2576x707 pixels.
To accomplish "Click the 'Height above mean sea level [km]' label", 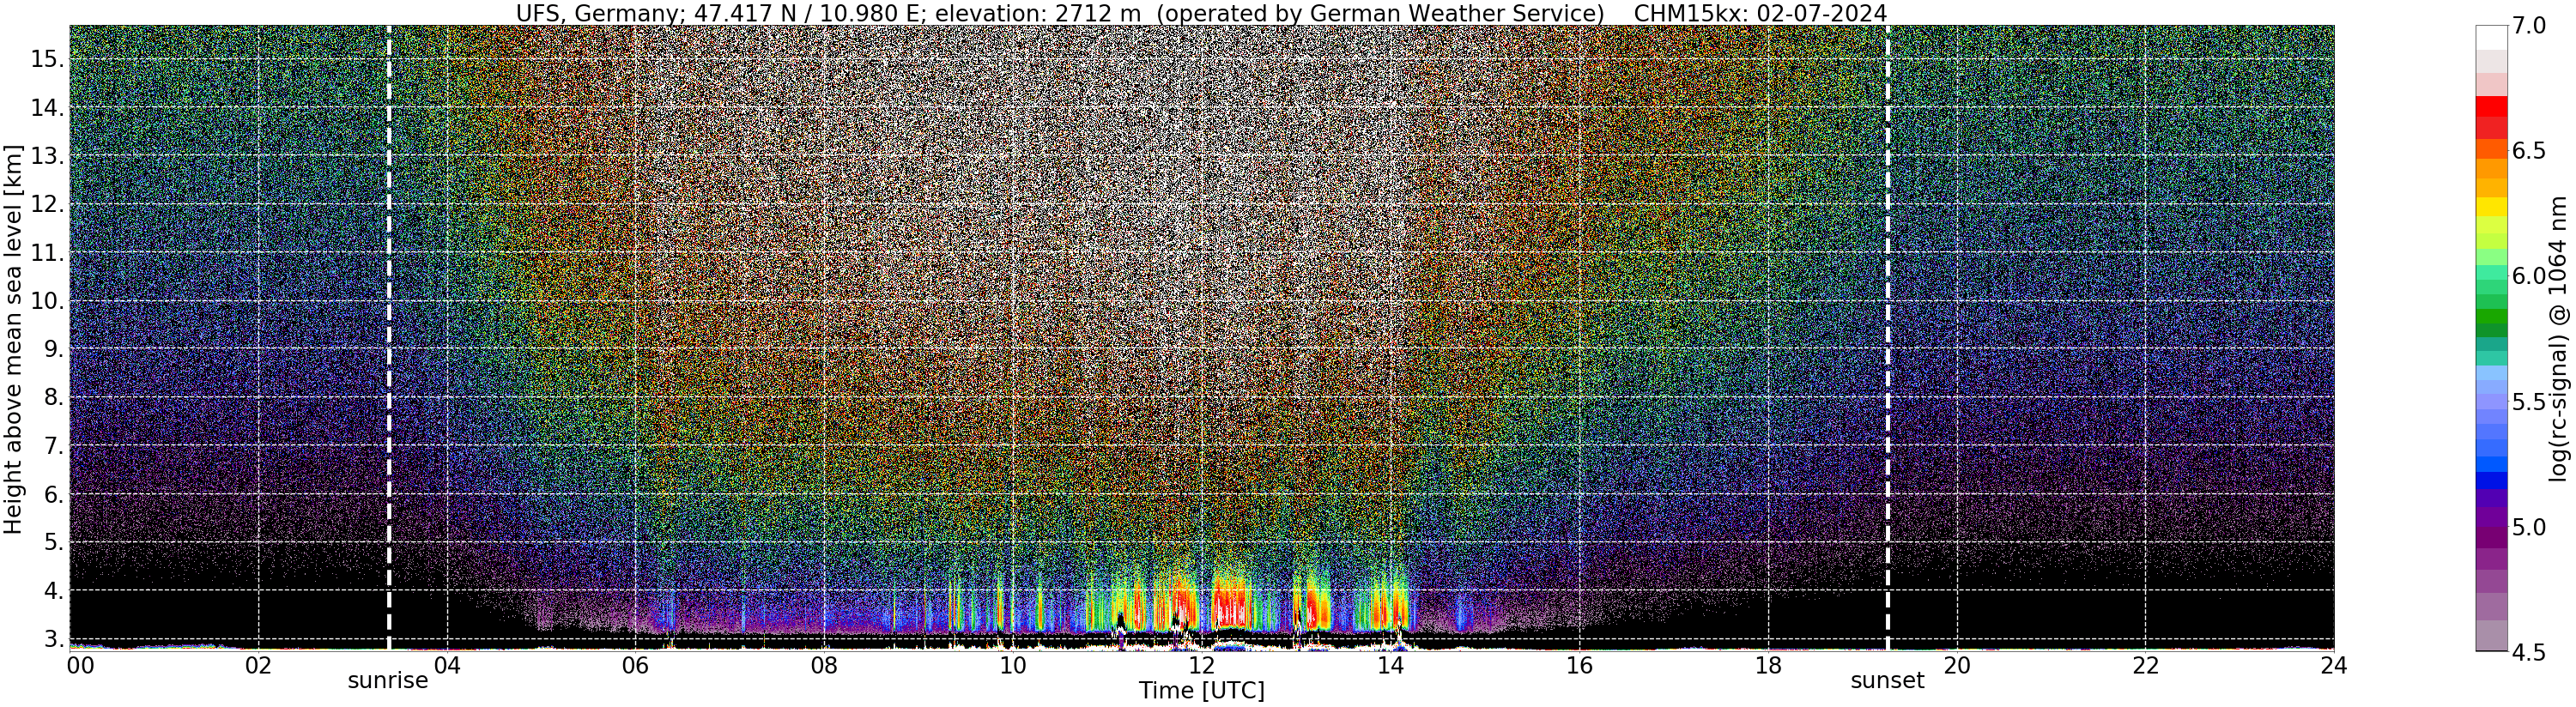I will pos(13,339).
